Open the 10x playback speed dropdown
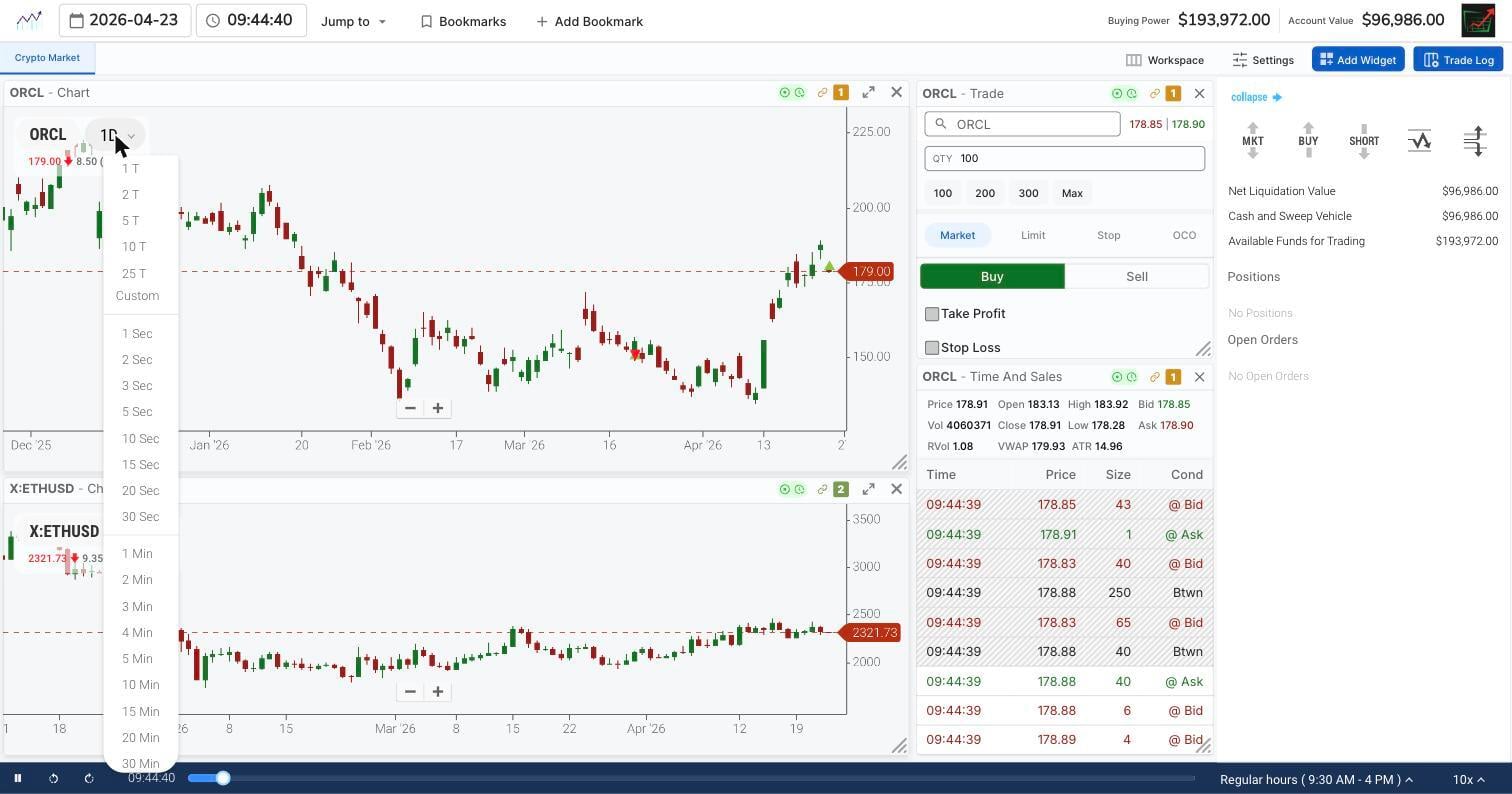This screenshot has height=794, width=1512. tap(1468, 779)
